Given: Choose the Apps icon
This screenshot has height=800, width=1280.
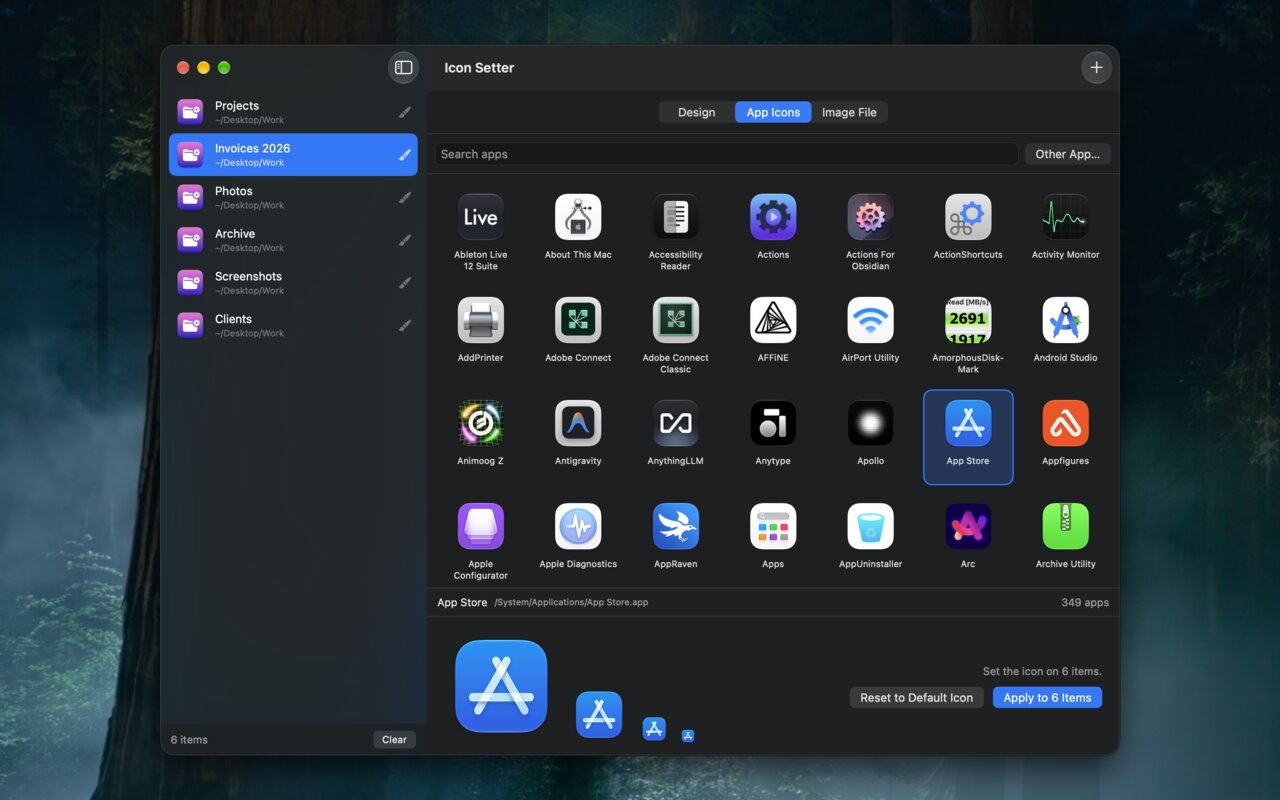Looking at the screenshot, I should click(773, 526).
